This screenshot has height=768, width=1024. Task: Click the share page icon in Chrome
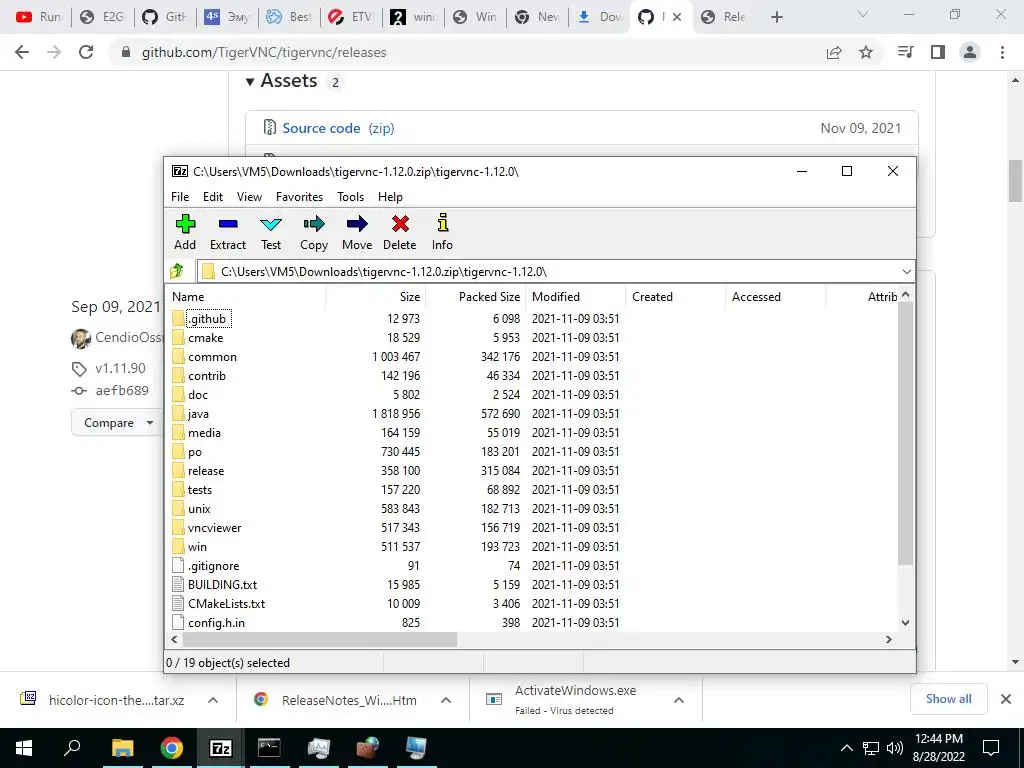[834, 52]
